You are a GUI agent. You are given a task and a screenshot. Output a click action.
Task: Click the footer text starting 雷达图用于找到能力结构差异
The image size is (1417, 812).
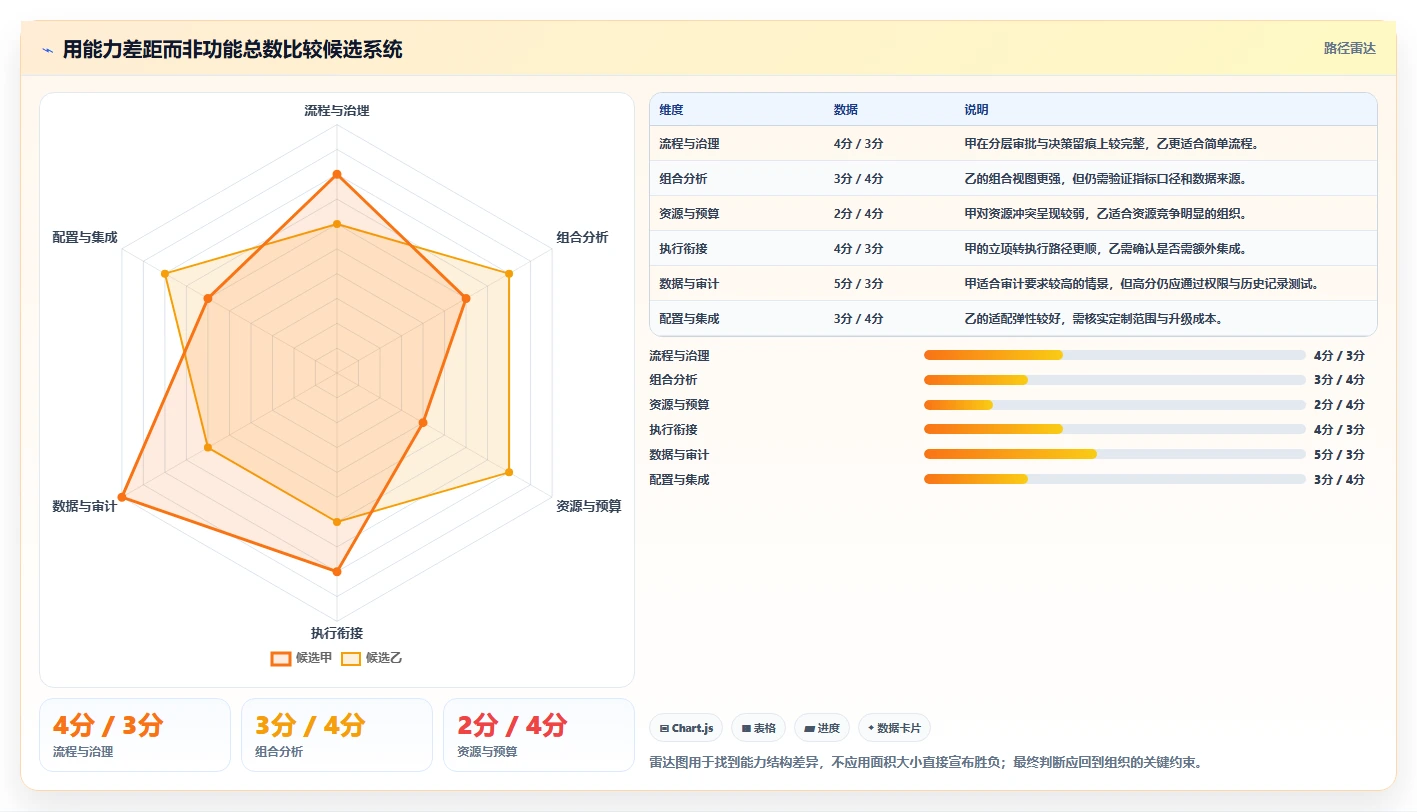click(x=925, y=762)
